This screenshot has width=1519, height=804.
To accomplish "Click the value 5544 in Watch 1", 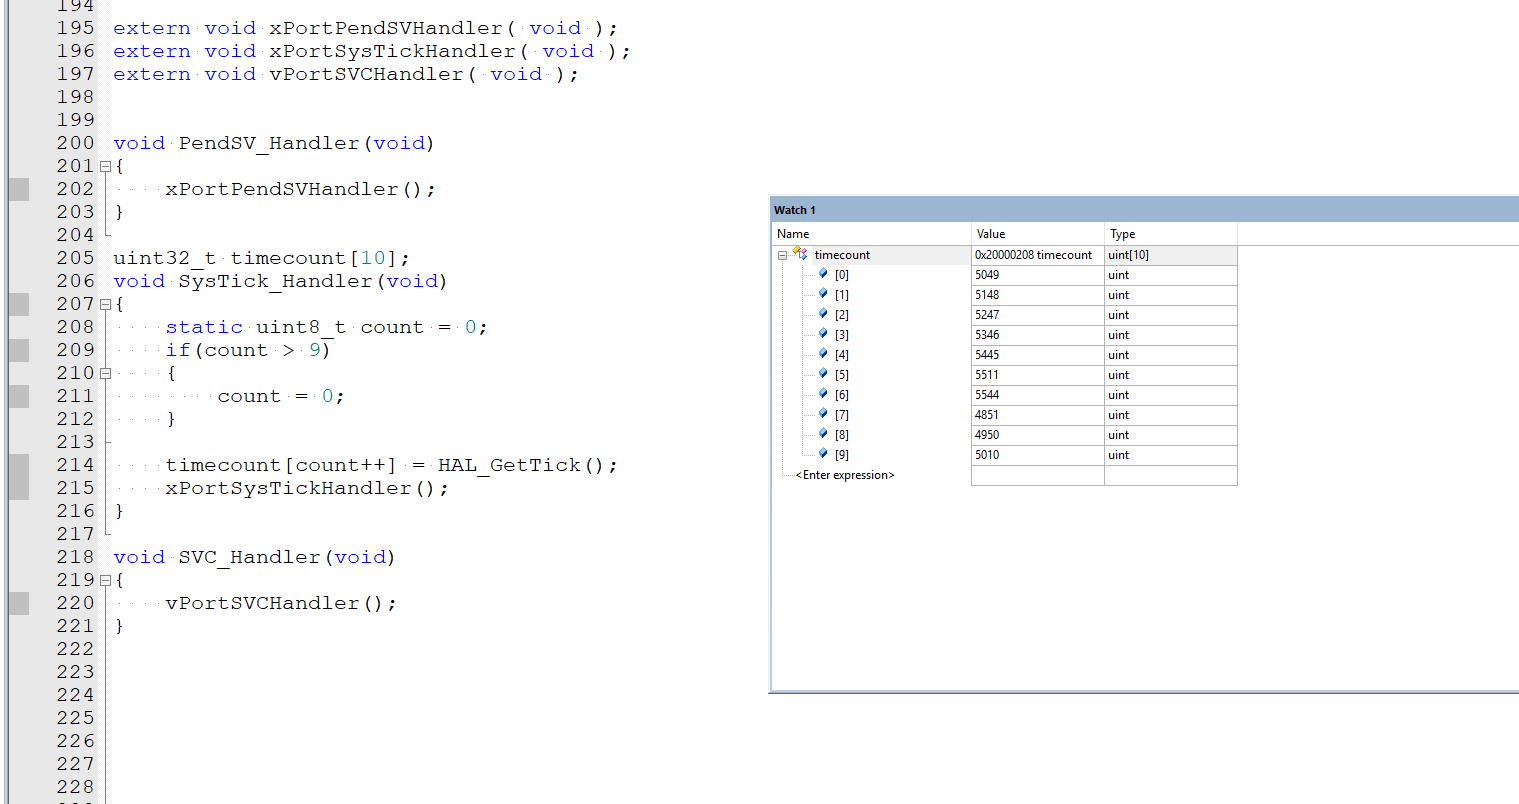I will 987,395.
